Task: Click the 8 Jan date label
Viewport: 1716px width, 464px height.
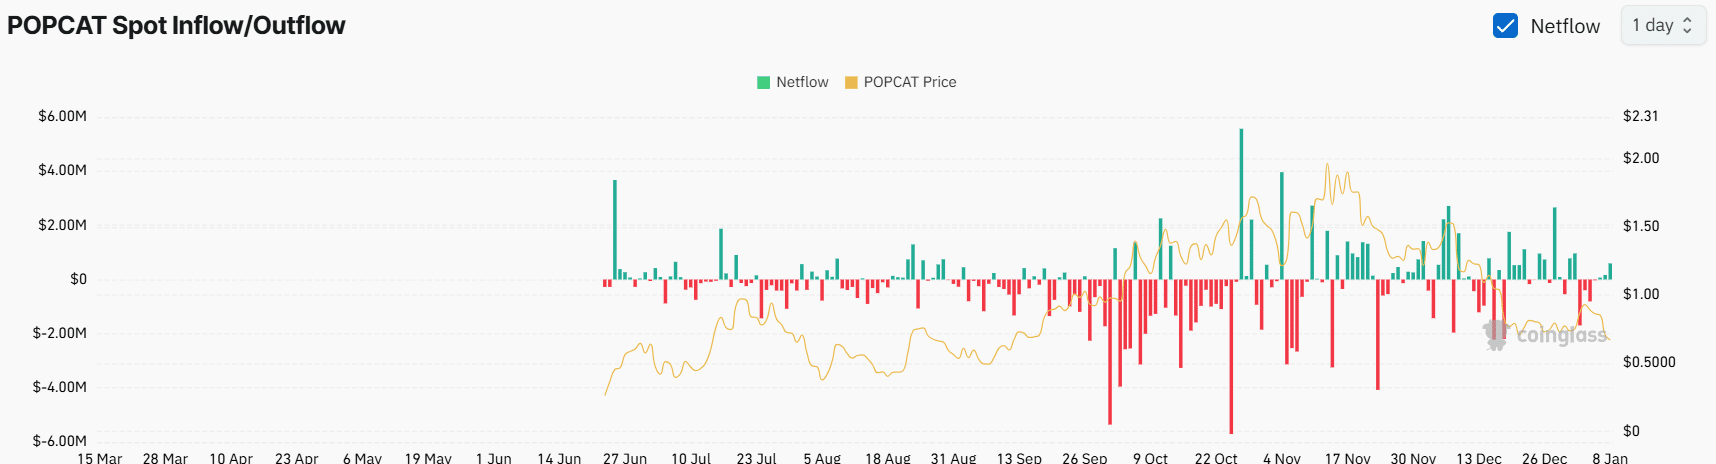Action: click(1610, 457)
